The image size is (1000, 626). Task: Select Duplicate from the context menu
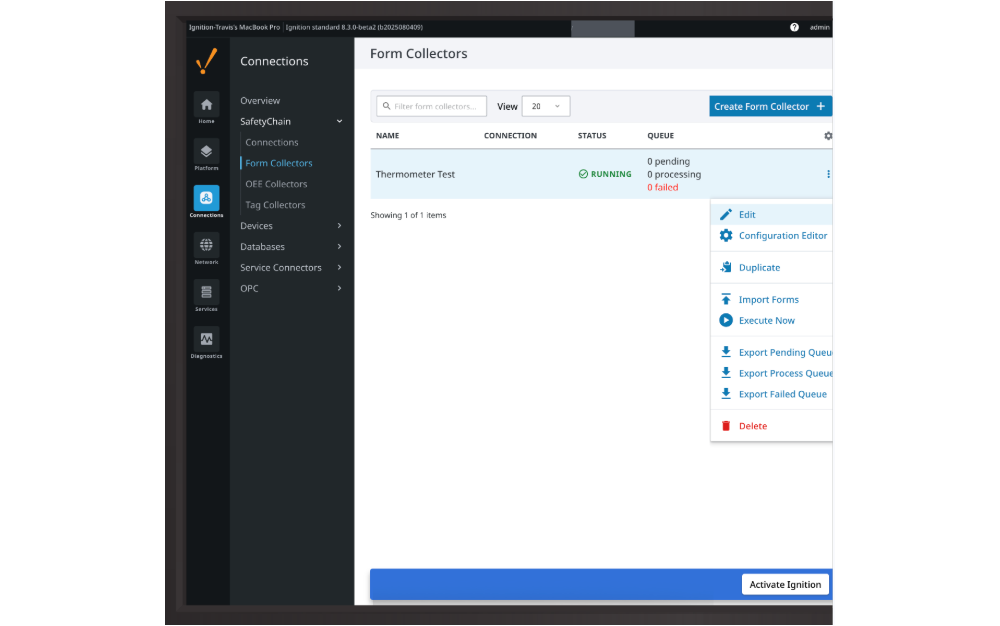click(772, 268)
